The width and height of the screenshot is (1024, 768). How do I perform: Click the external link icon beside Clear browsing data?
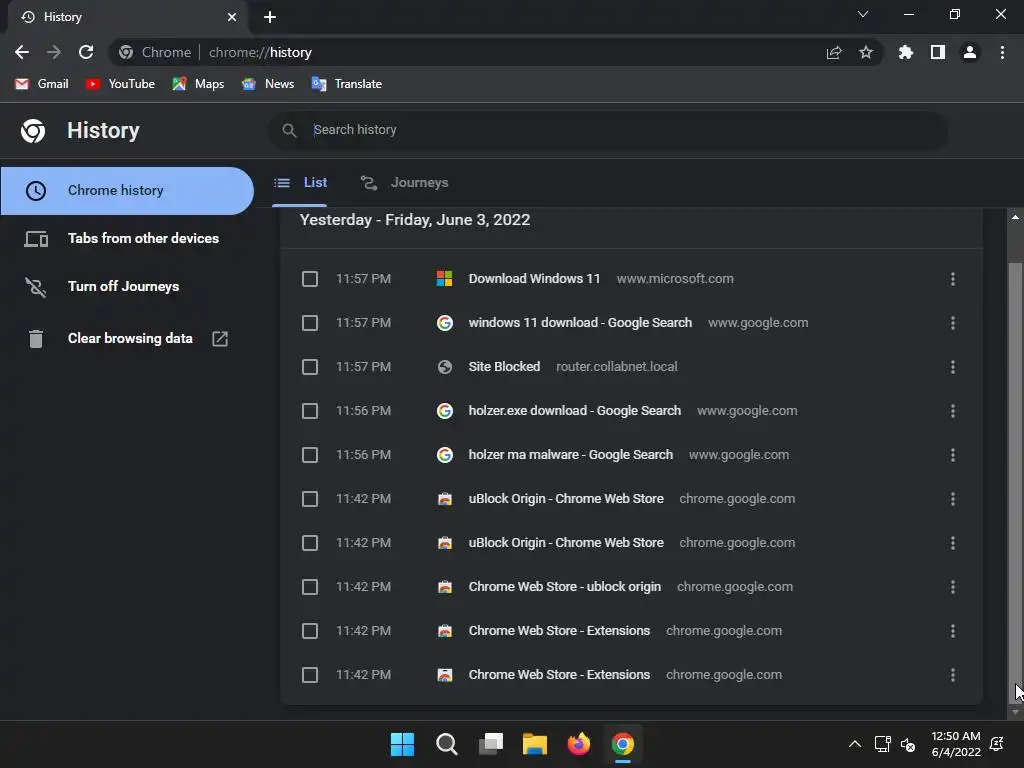[220, 338]
